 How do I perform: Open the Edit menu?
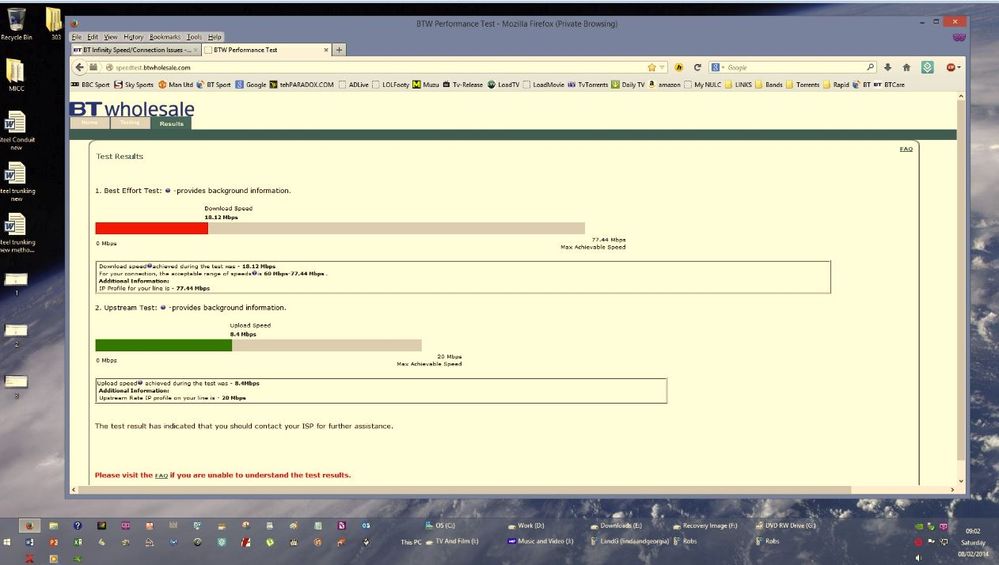pyautogui.click(x=93, y=37)
